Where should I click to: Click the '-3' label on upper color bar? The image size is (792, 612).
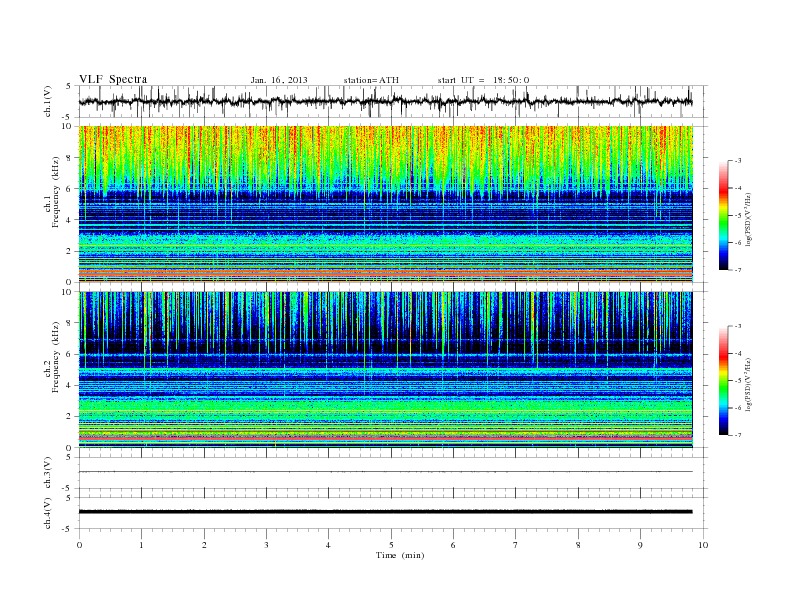pos(737,161)
